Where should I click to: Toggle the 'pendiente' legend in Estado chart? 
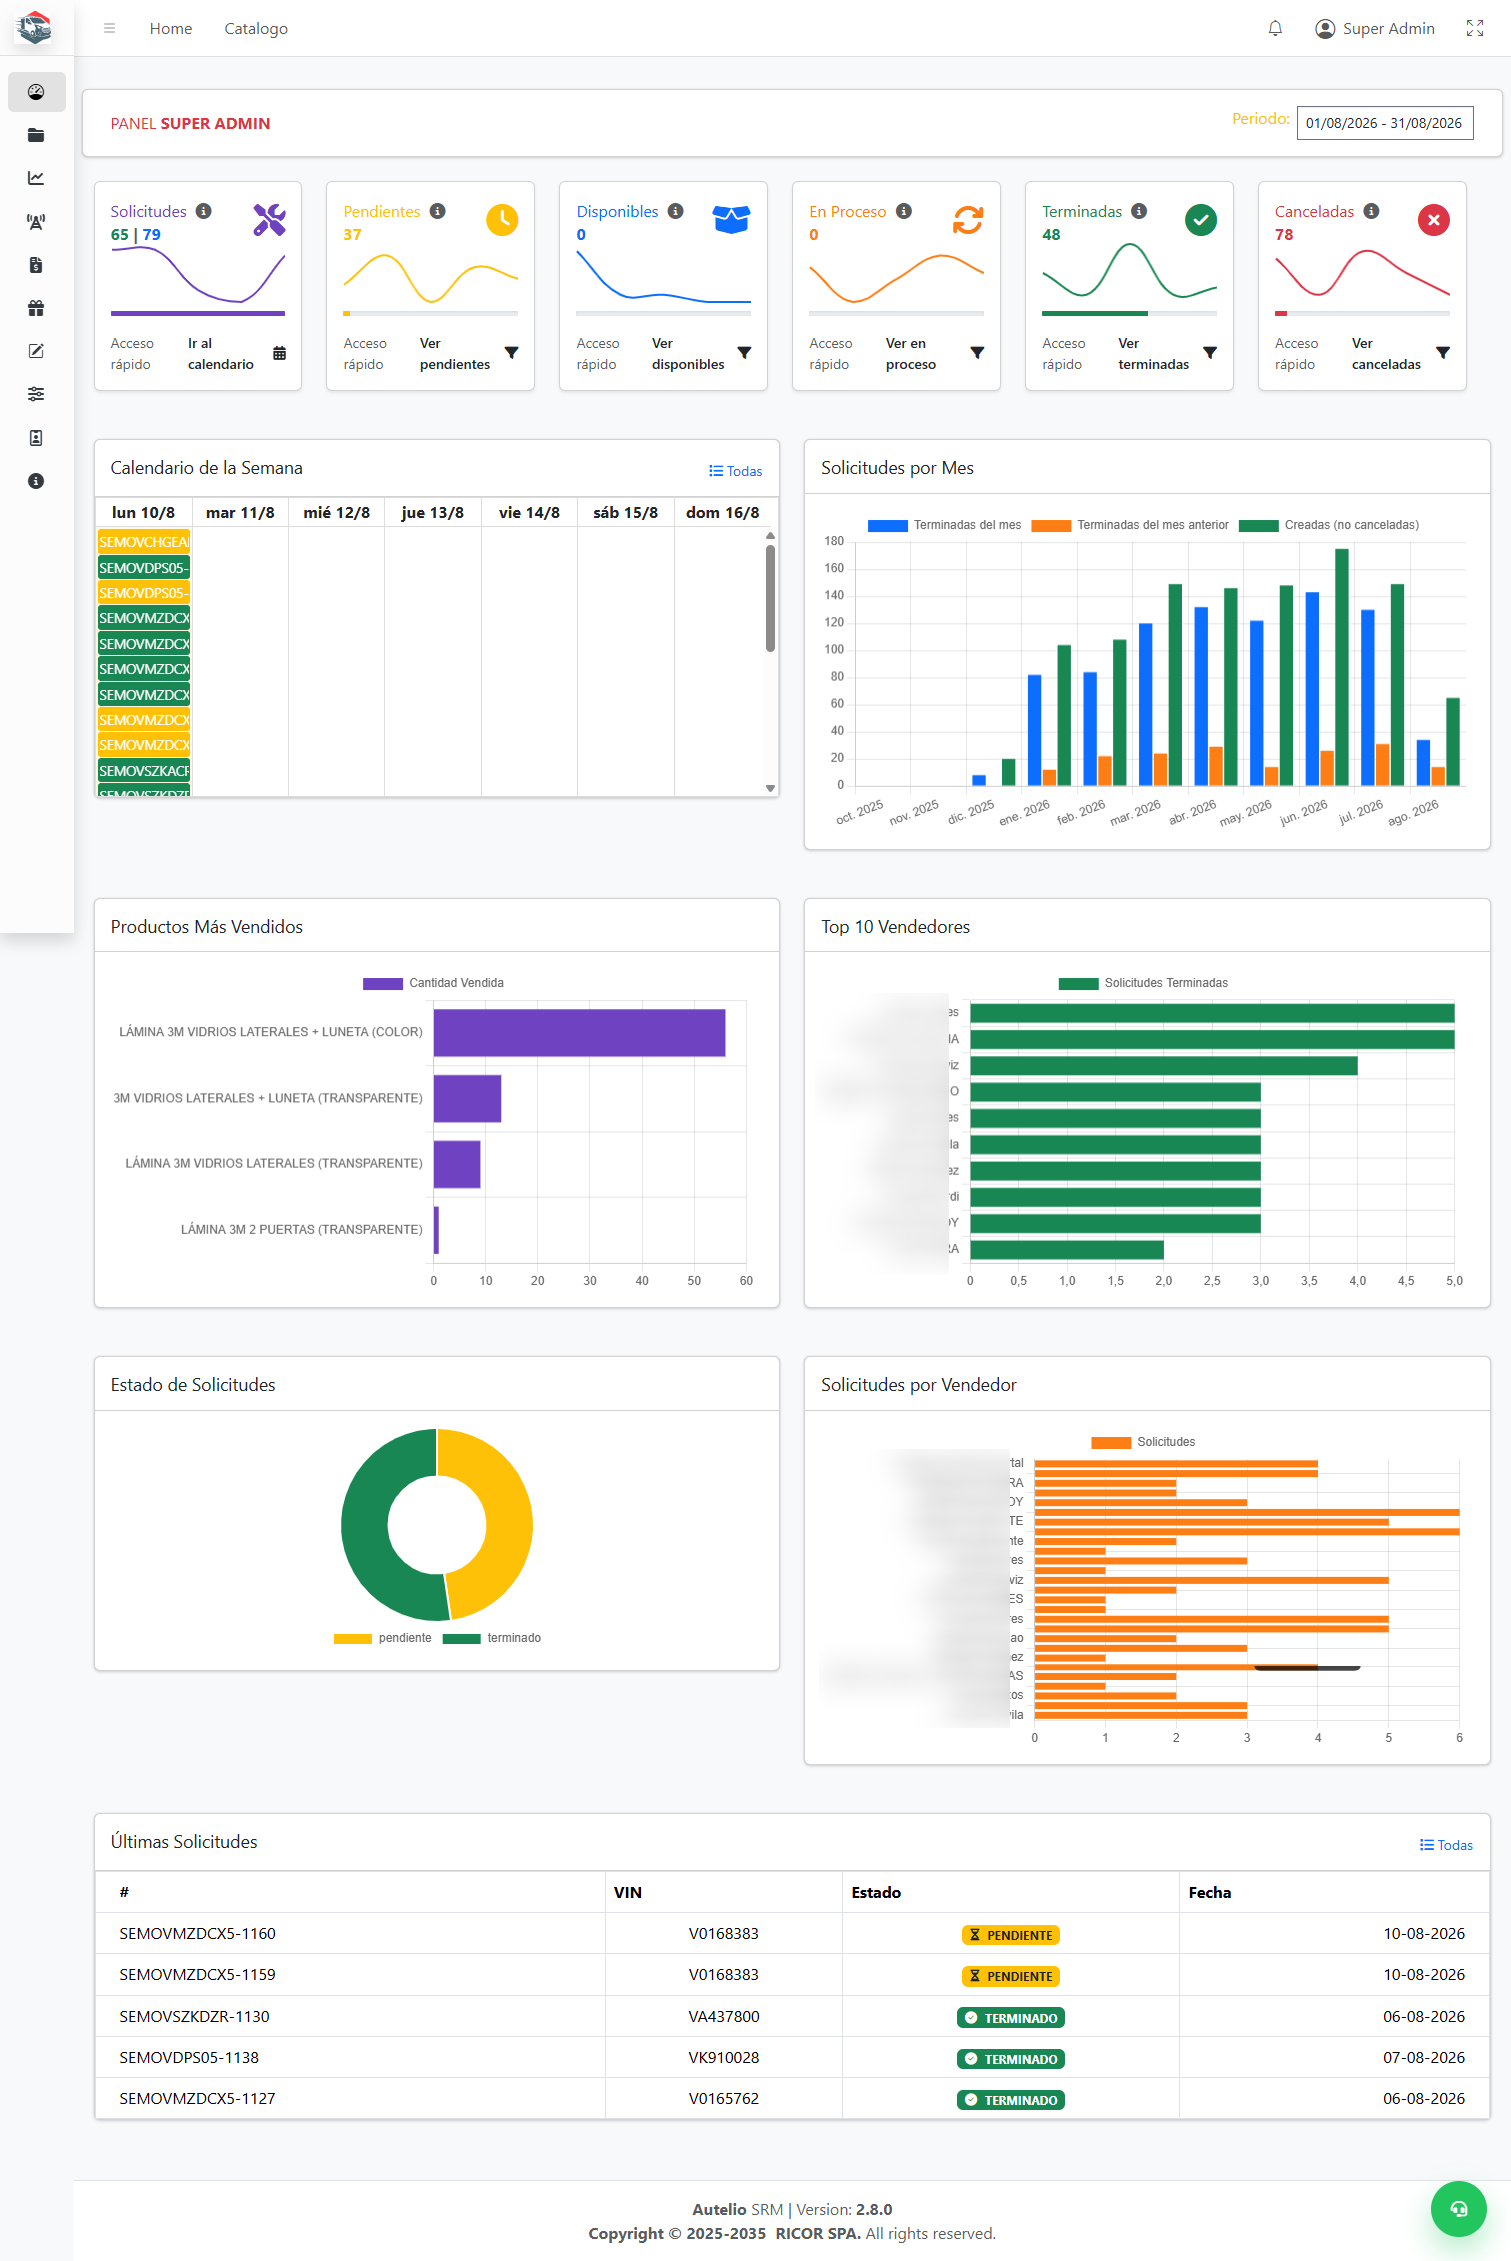click(383, 1638)
